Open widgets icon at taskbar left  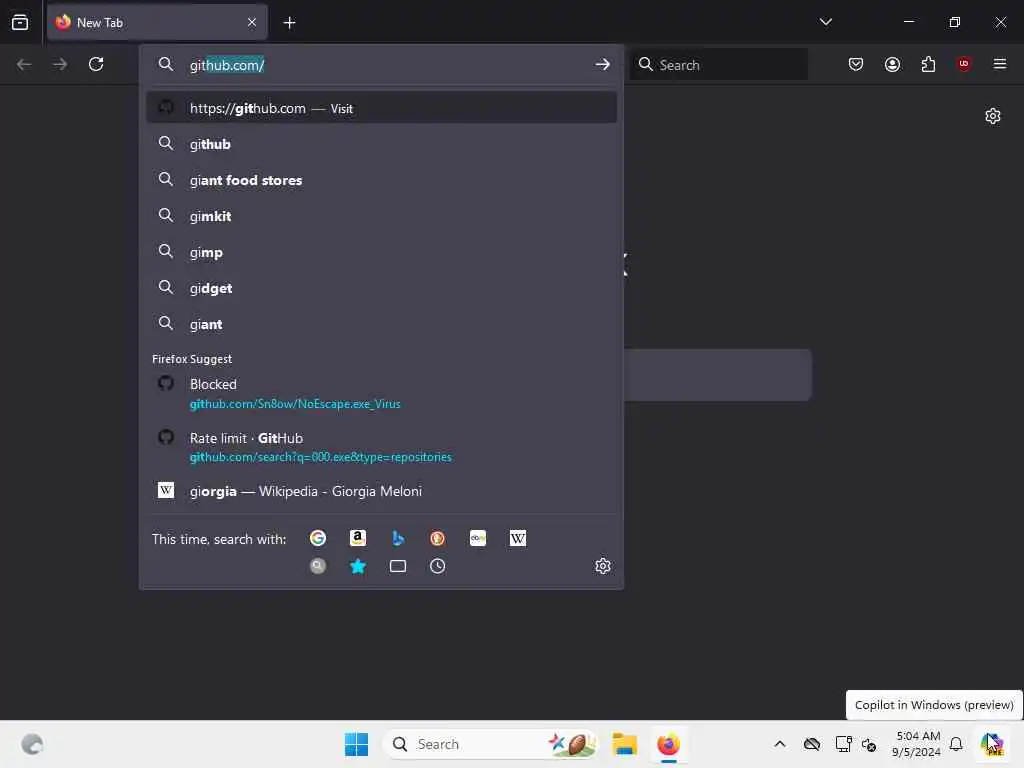pyautogui.click(x=32, y=744)
